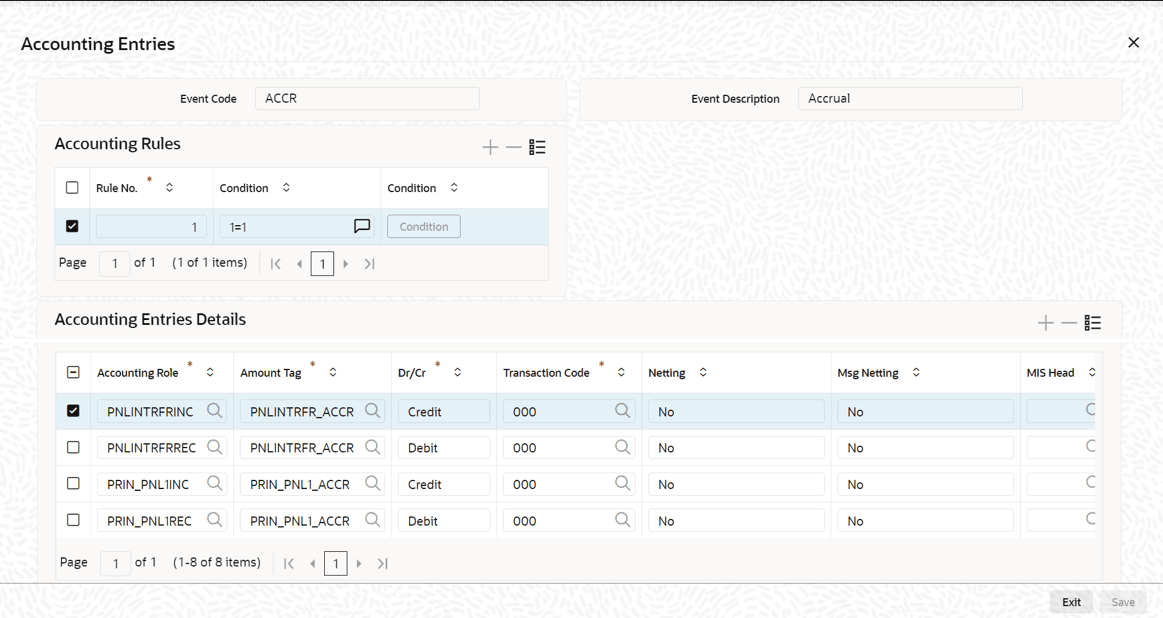The image size is (1163, 618).
Task: Close the Accounting Entries dialog
Action: [1133, 43]
